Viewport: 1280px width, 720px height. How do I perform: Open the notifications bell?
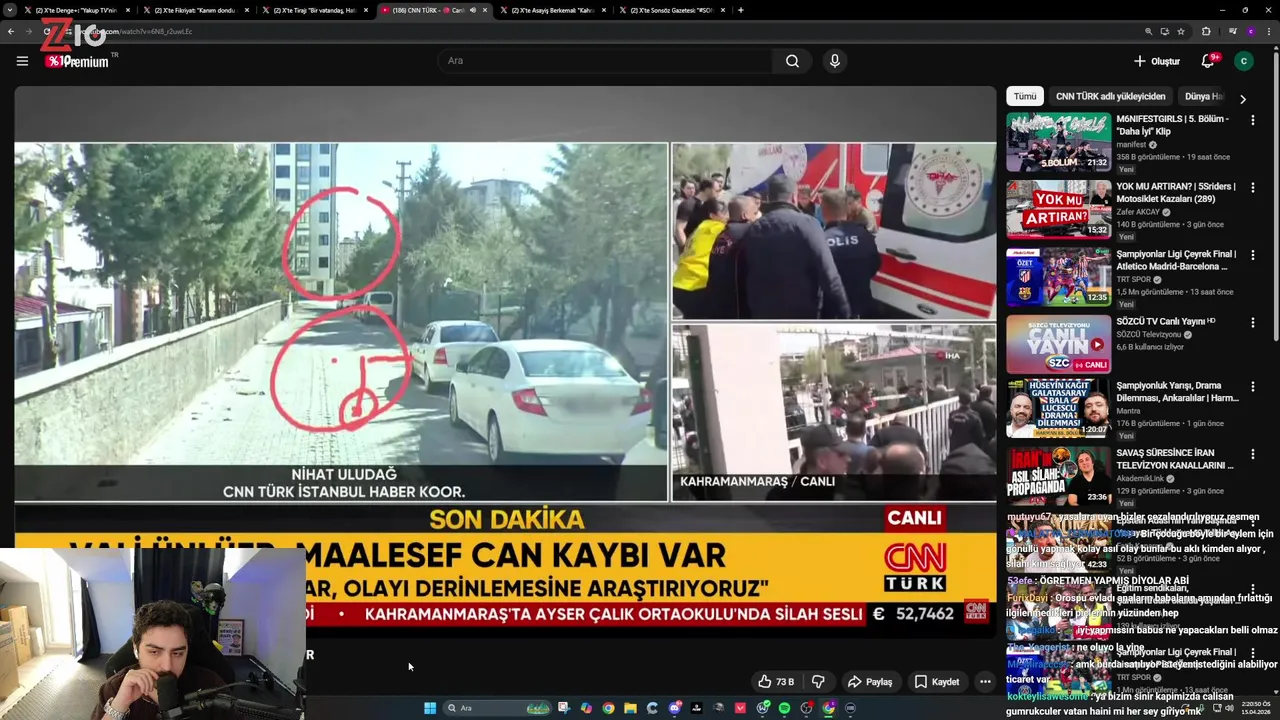pyautogui.click(x=1208, y=61)
